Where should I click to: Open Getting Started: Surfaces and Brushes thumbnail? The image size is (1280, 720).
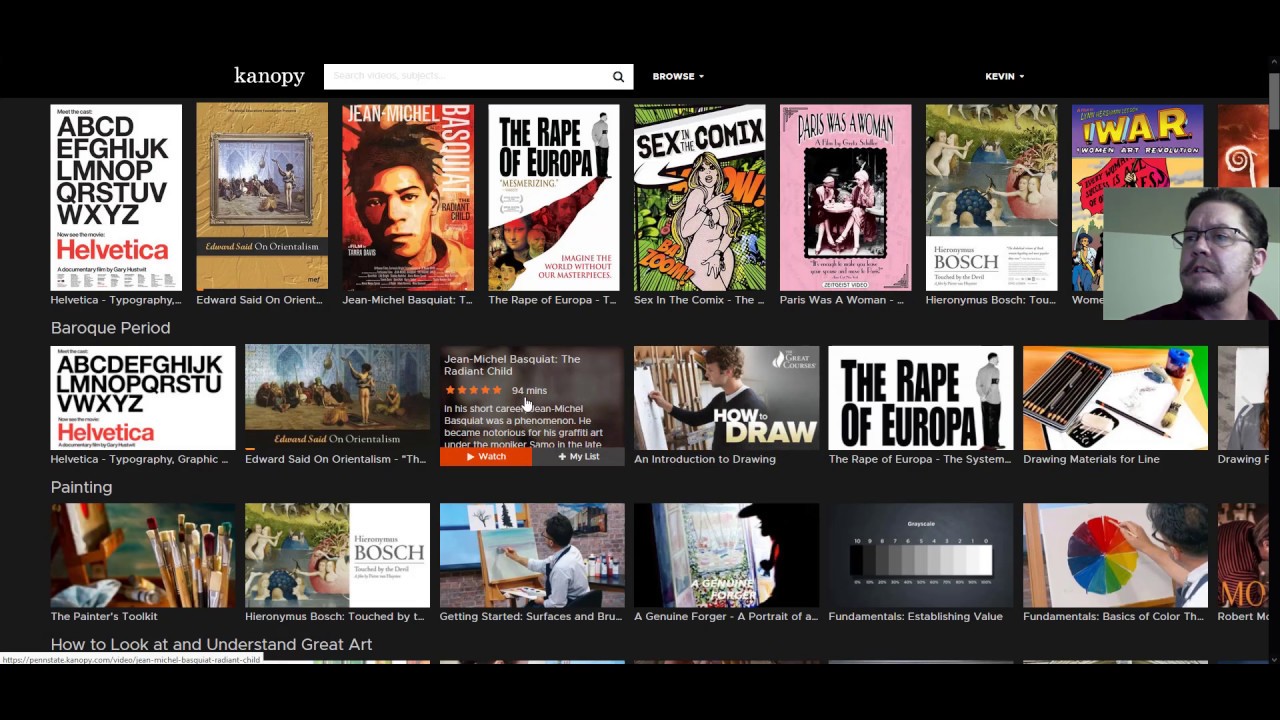(532, 555)
